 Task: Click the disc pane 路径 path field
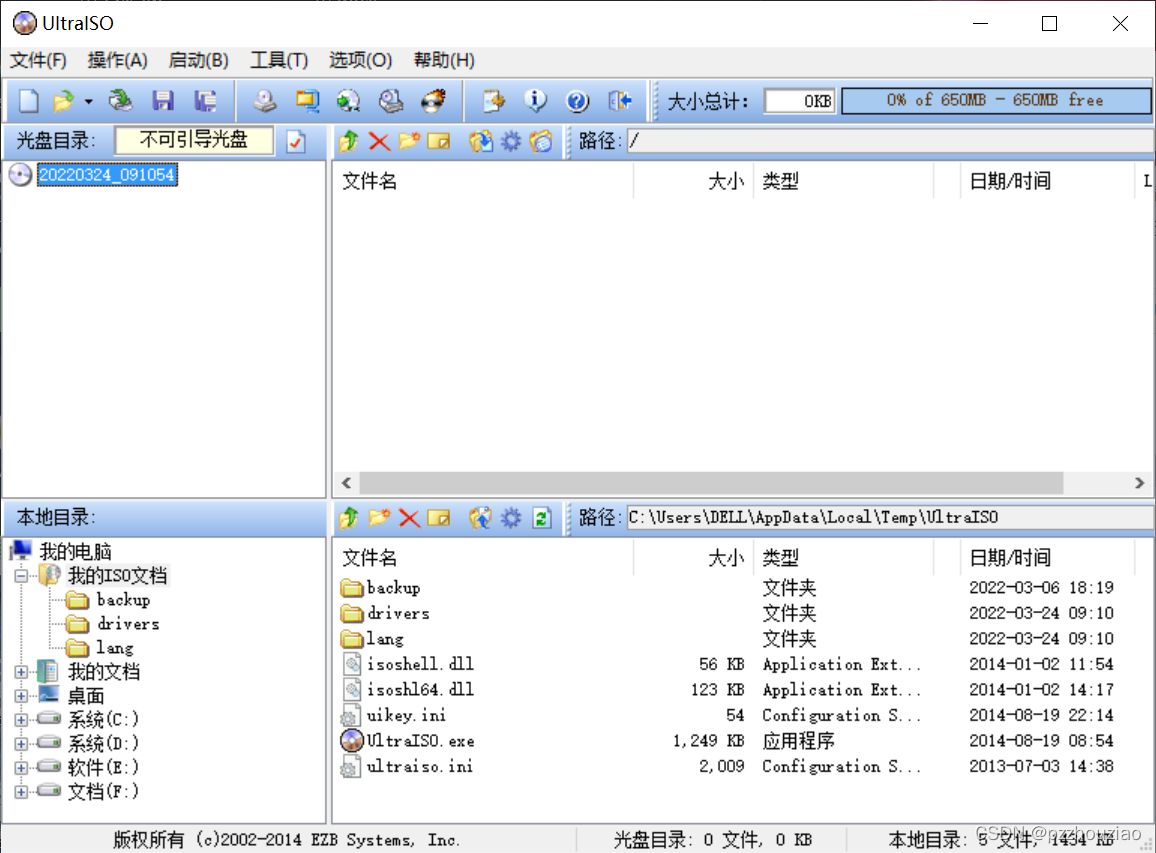click(x=890, y=141)
